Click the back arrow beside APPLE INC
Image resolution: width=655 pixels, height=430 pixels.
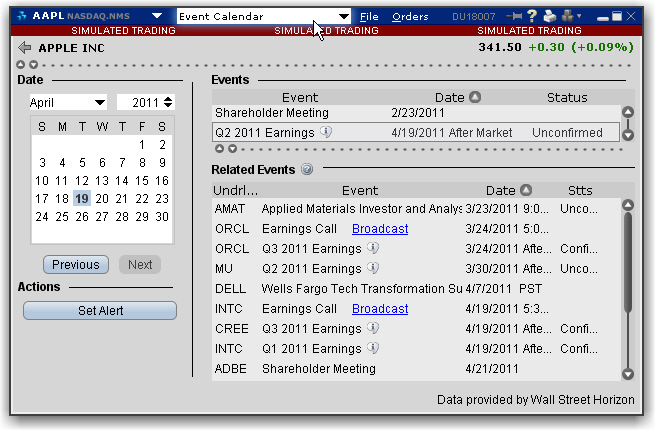tap(25, 48)
